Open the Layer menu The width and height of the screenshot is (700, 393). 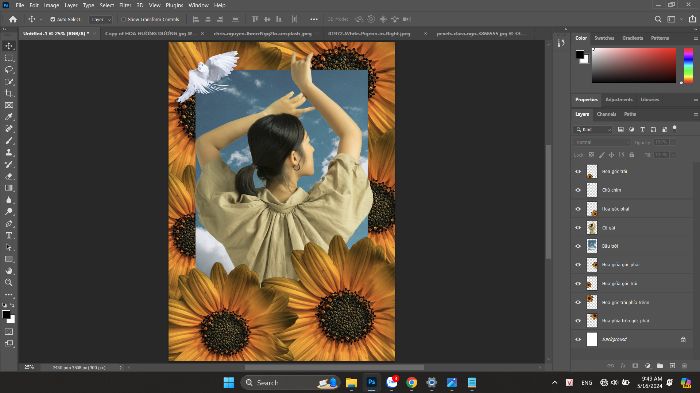(x=71, y=5)
